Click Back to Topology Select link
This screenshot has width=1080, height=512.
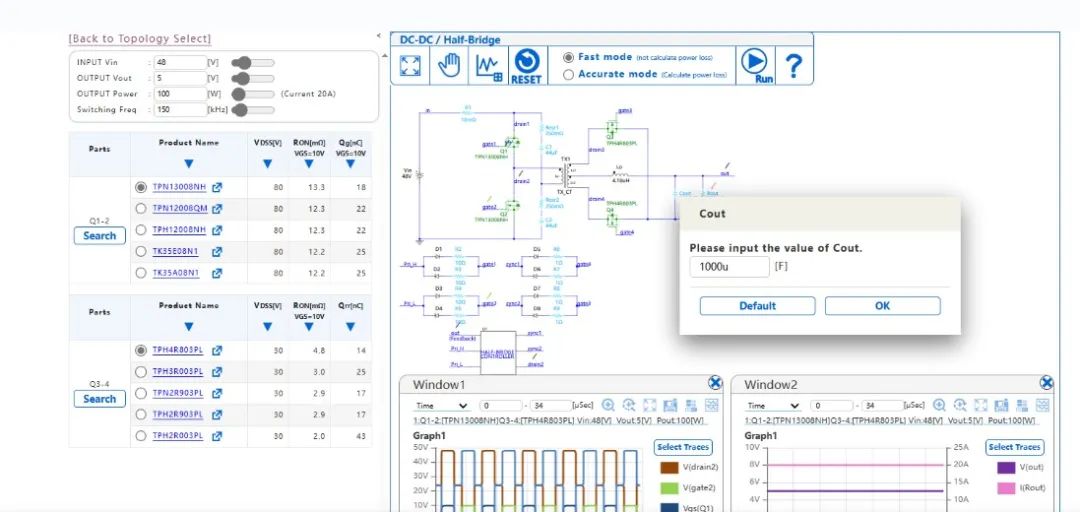click(140, 39)
